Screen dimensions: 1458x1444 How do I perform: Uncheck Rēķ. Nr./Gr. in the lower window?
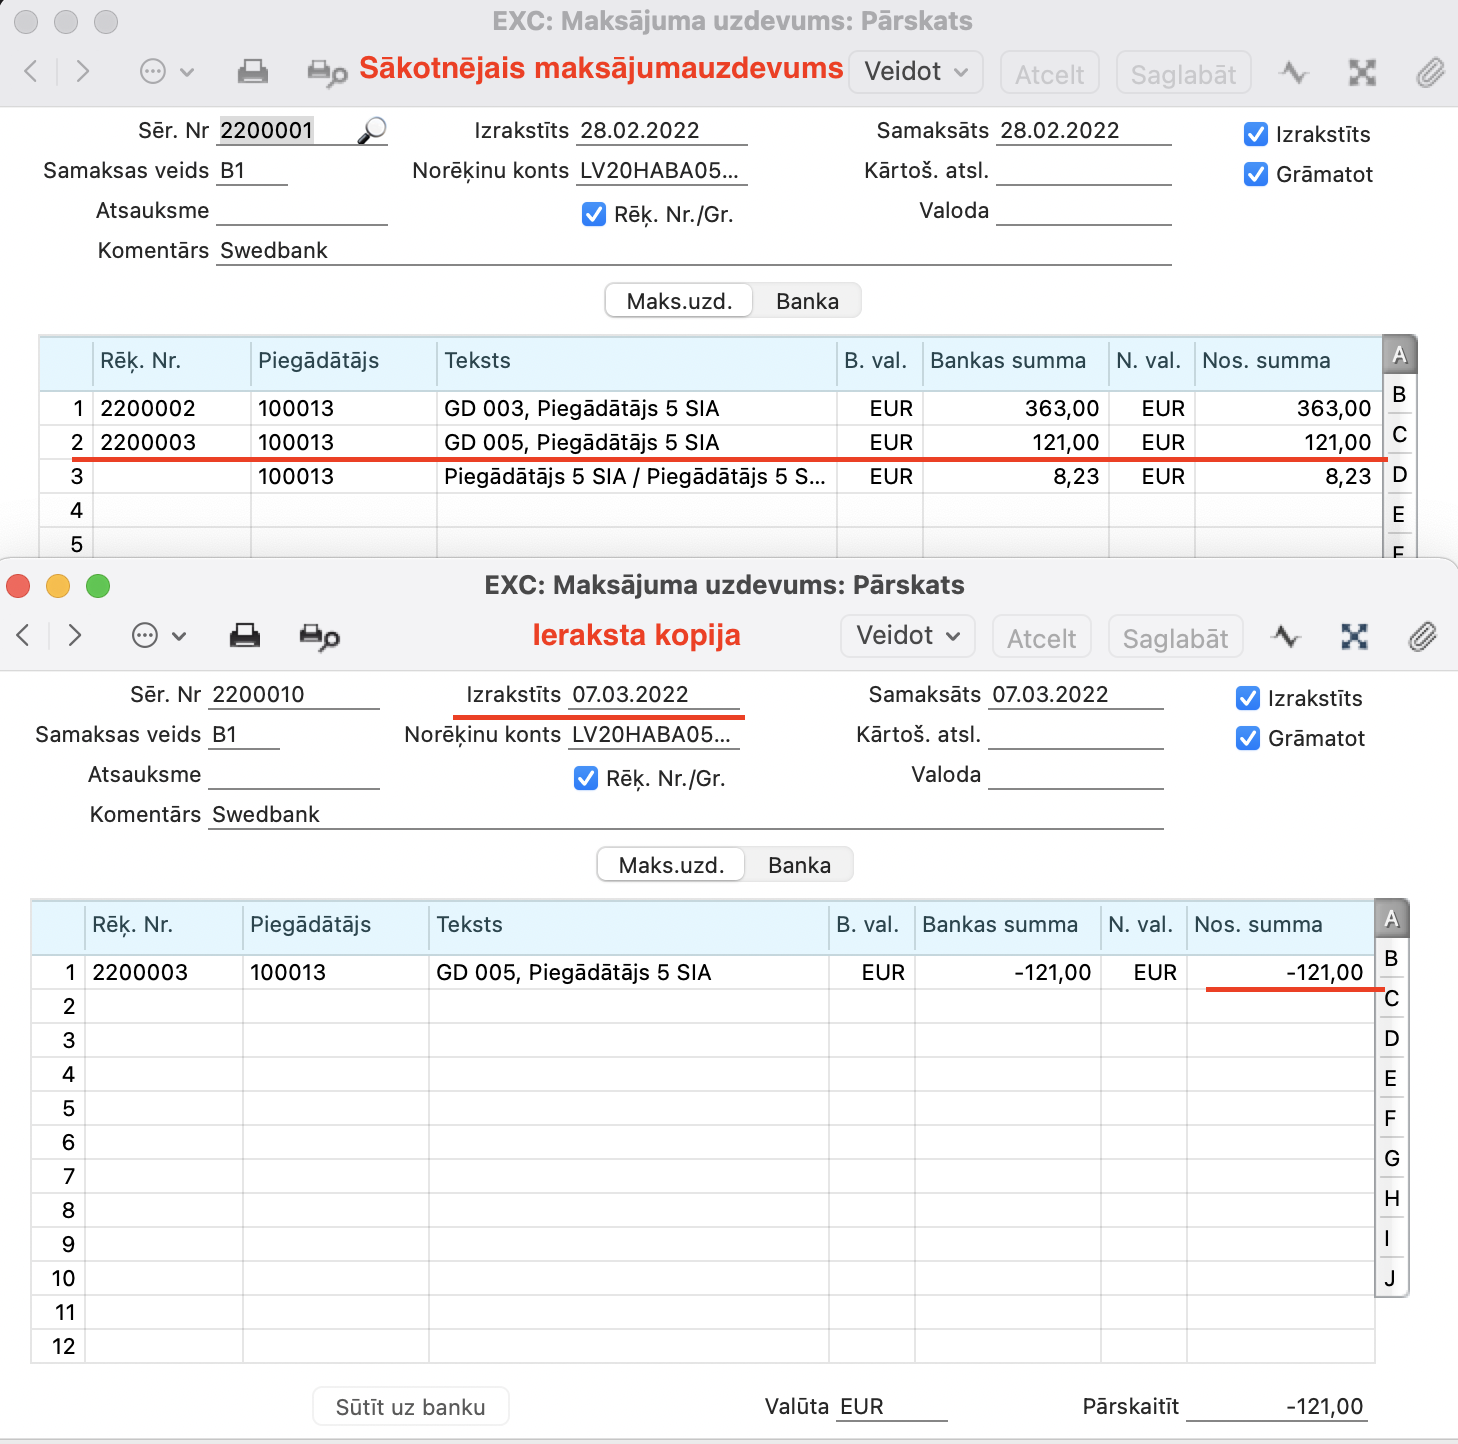pos(586,778)
